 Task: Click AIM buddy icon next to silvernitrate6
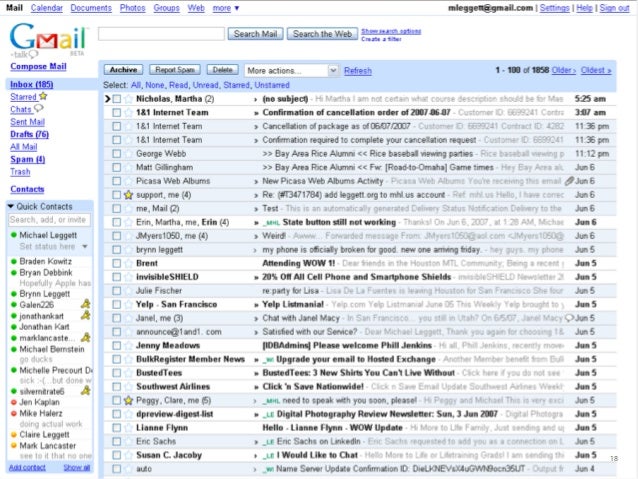85,391
